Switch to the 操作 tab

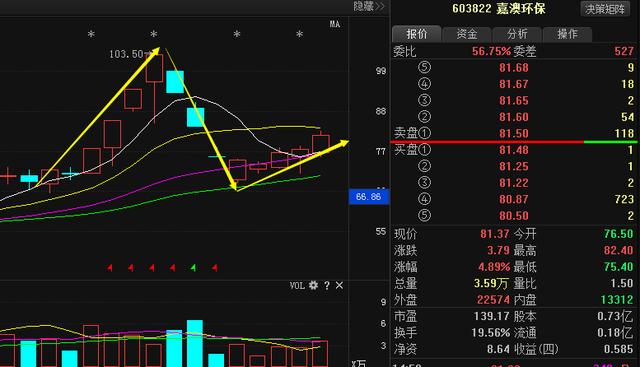(567, 34)
